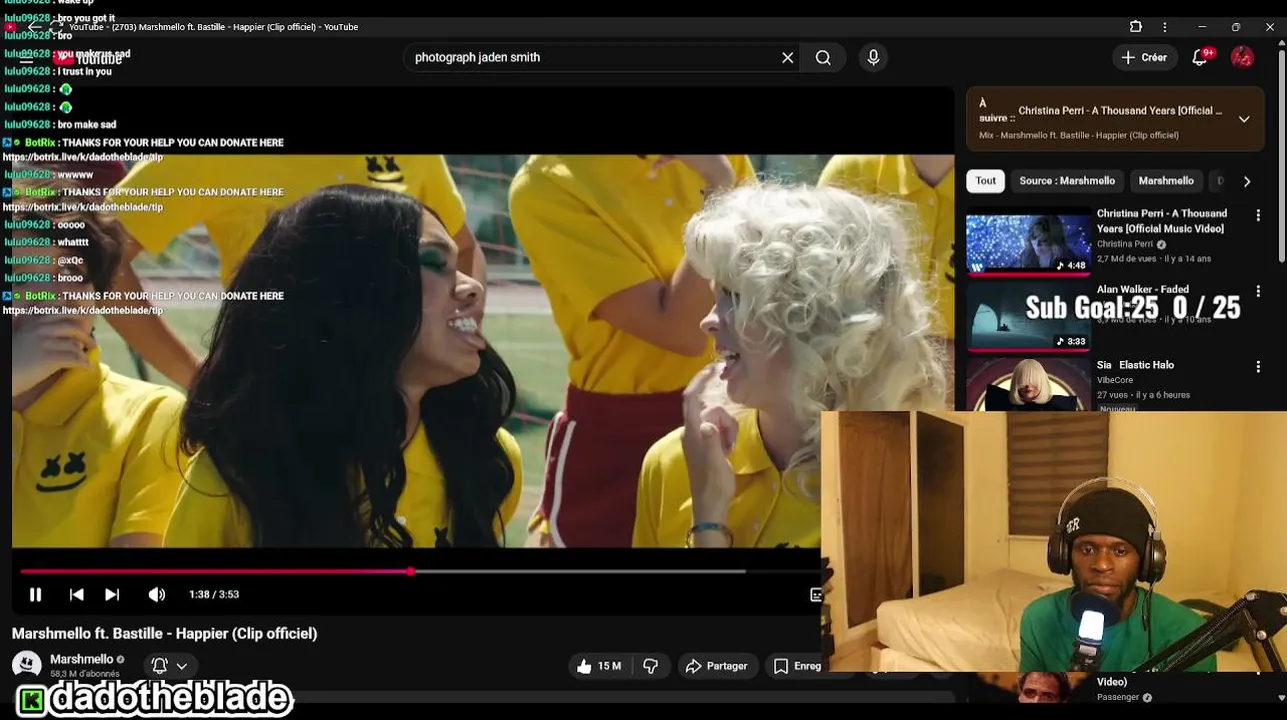Open subscription notification bell dropdown
Viewport: 1287px width, 720px height.
pos(169,666)
